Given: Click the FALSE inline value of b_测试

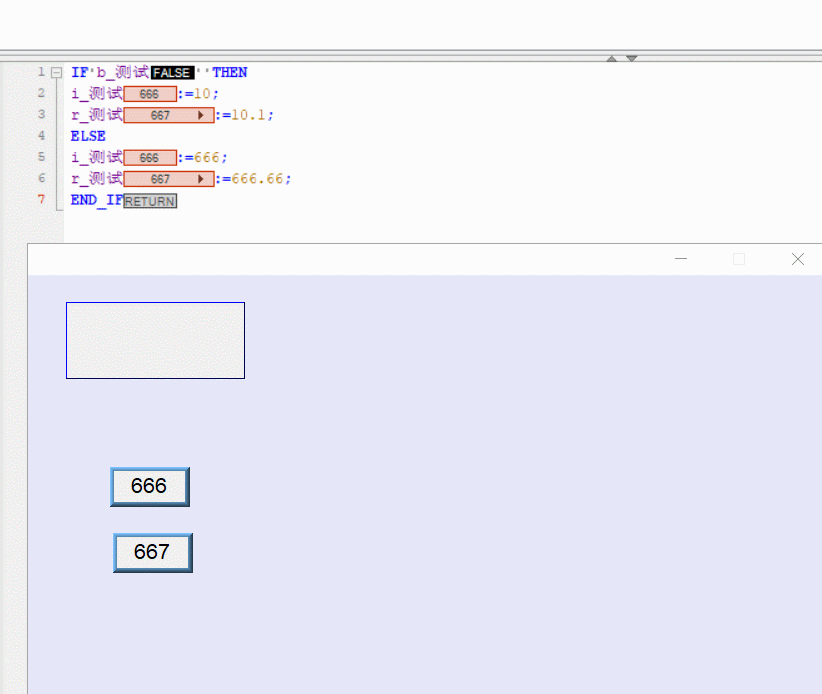Looking at the screenshot, I should click(x=172, y=73).
